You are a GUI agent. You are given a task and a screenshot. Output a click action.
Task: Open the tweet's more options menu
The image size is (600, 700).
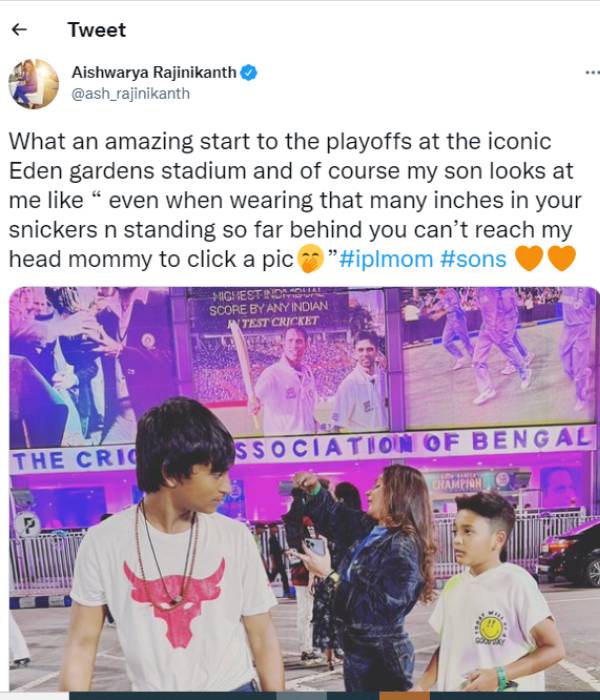tap(593, 72)
